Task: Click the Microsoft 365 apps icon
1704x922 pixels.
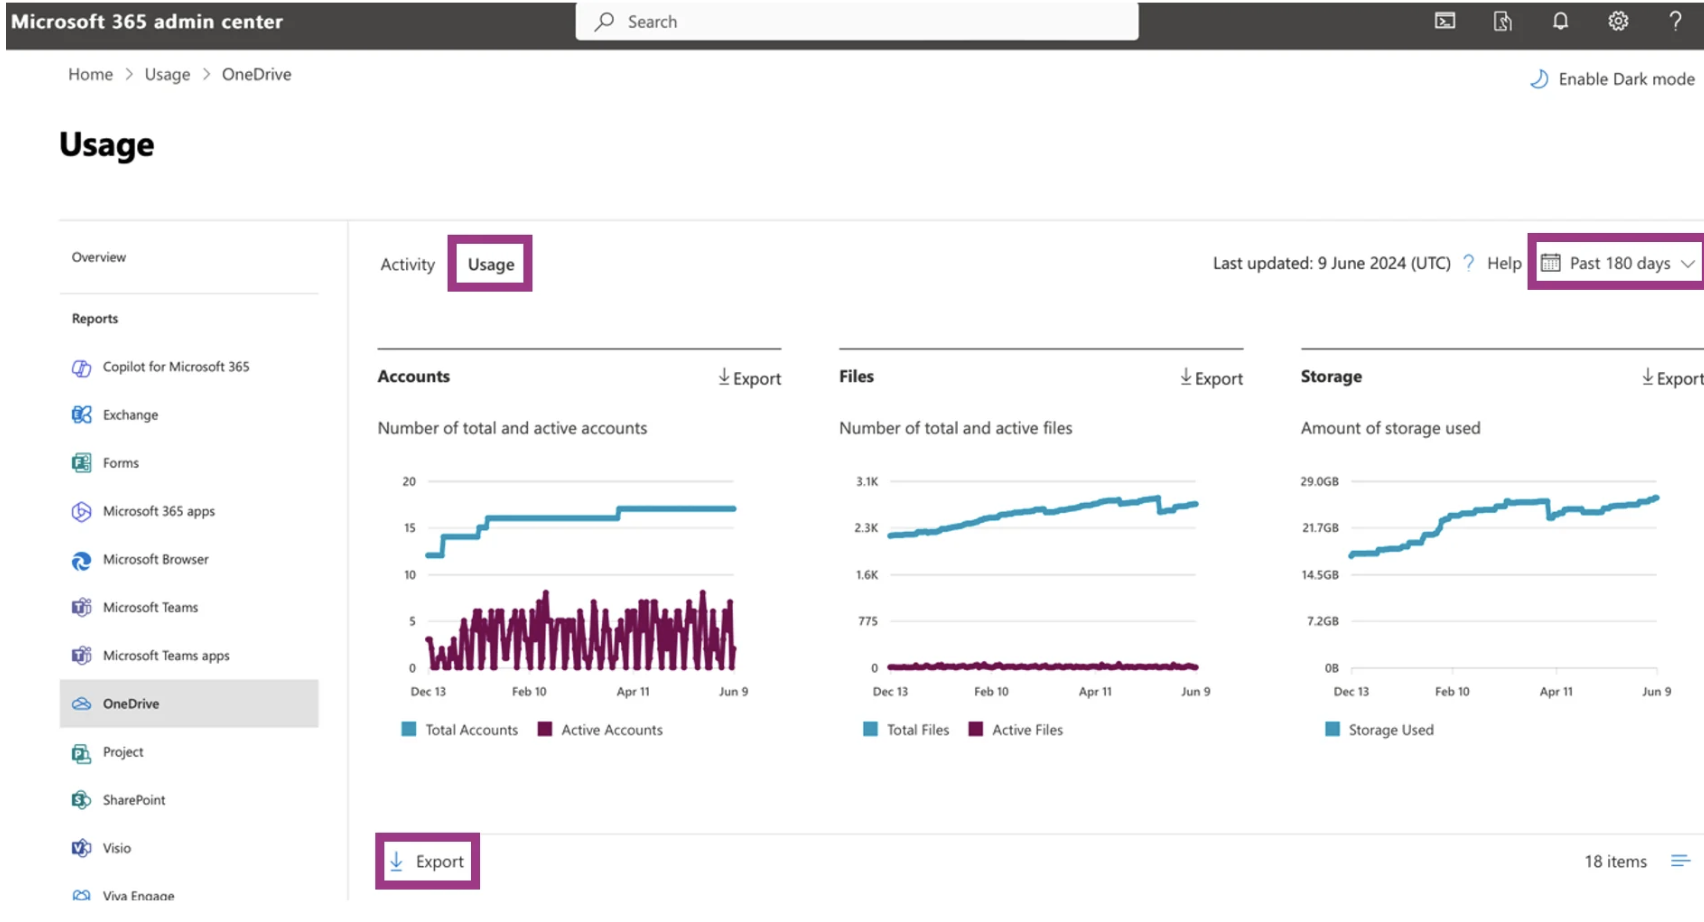Action: tap(82, 511)
